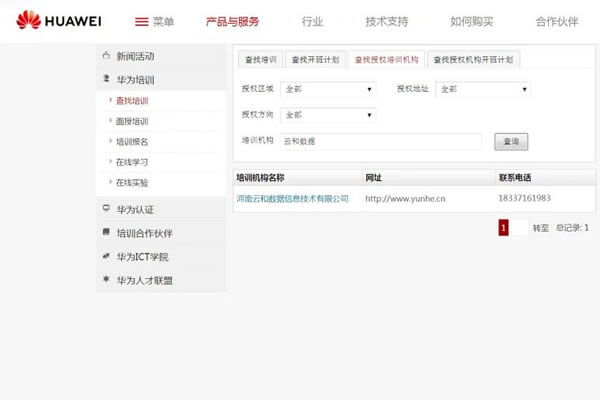Open 合作伙伴 in top navigation
The image size is (600, 400).
click(557, 21)
